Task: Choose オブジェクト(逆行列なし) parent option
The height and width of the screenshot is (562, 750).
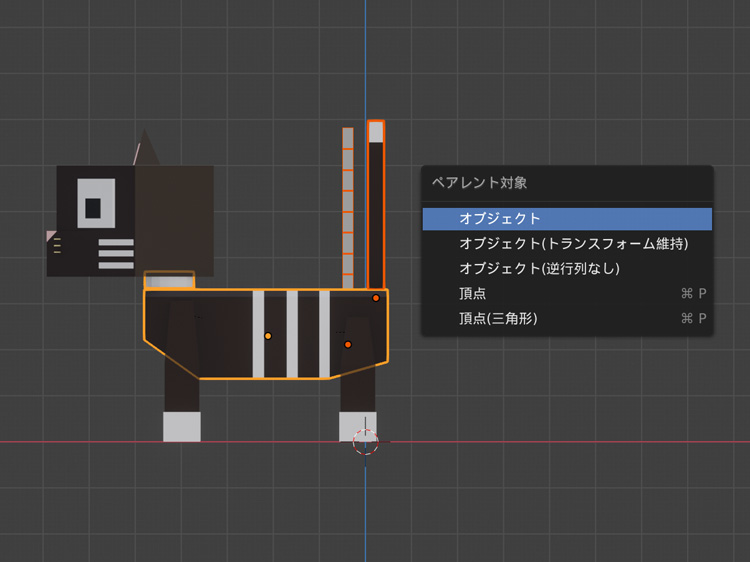Action: [x=540, y=269]
